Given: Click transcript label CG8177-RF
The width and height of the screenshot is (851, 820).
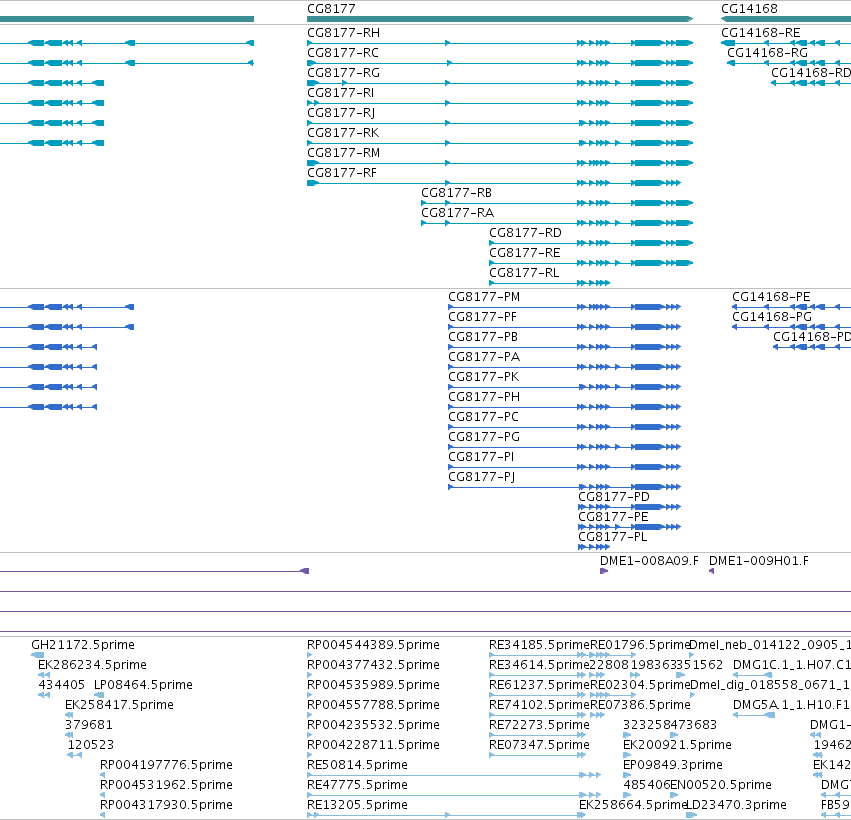Looking at the screenshot, I should click(x=342, y=173).
